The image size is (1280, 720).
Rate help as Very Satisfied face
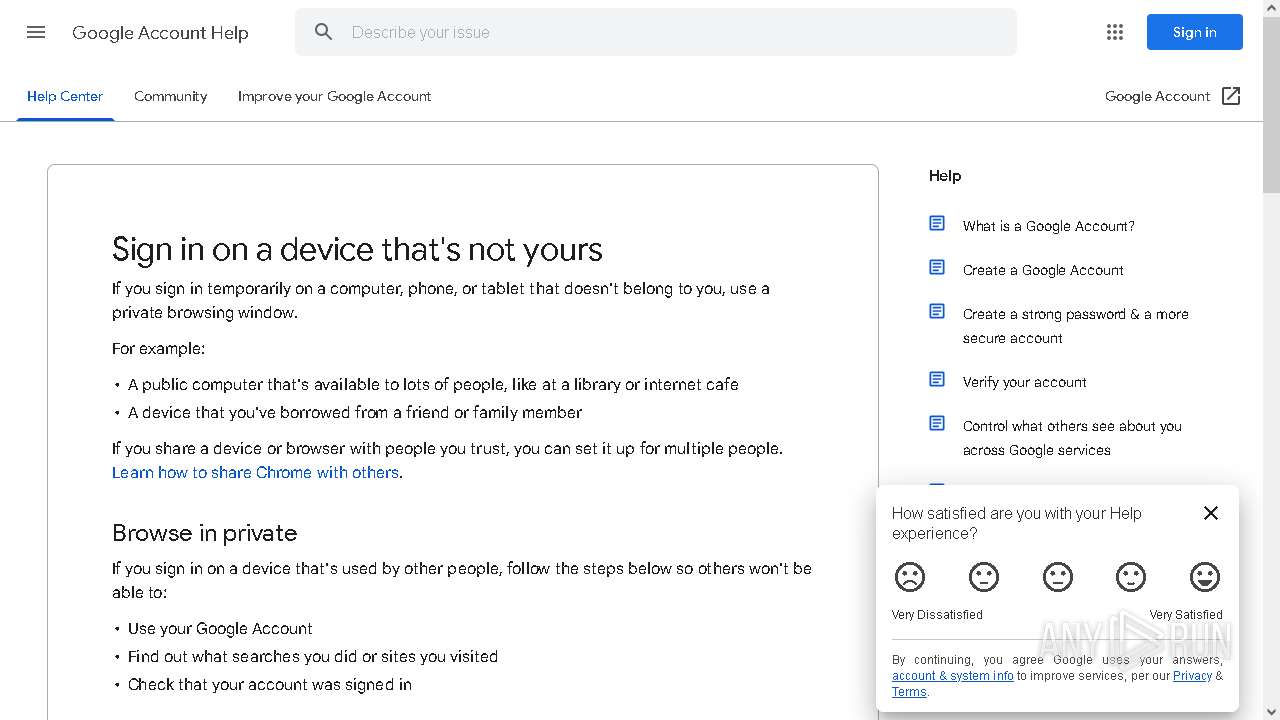[1205, 577]
